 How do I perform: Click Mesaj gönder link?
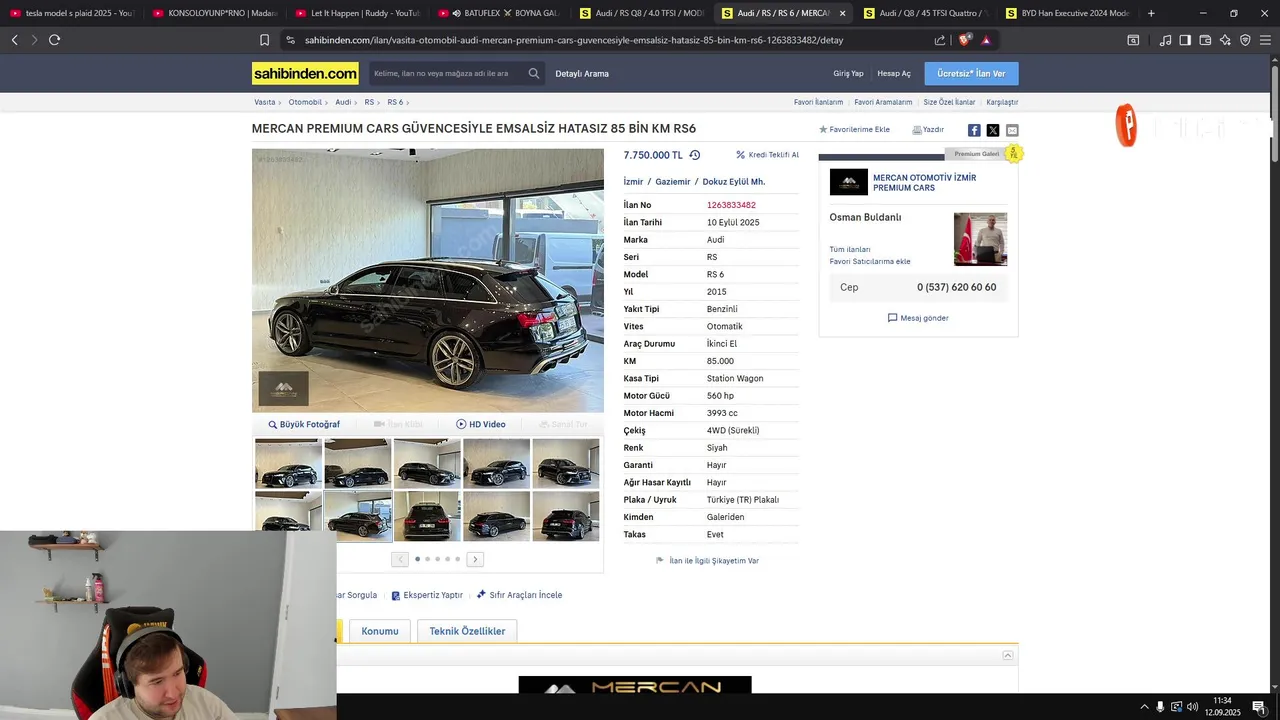pyautogui.click(x=918, y=318)
